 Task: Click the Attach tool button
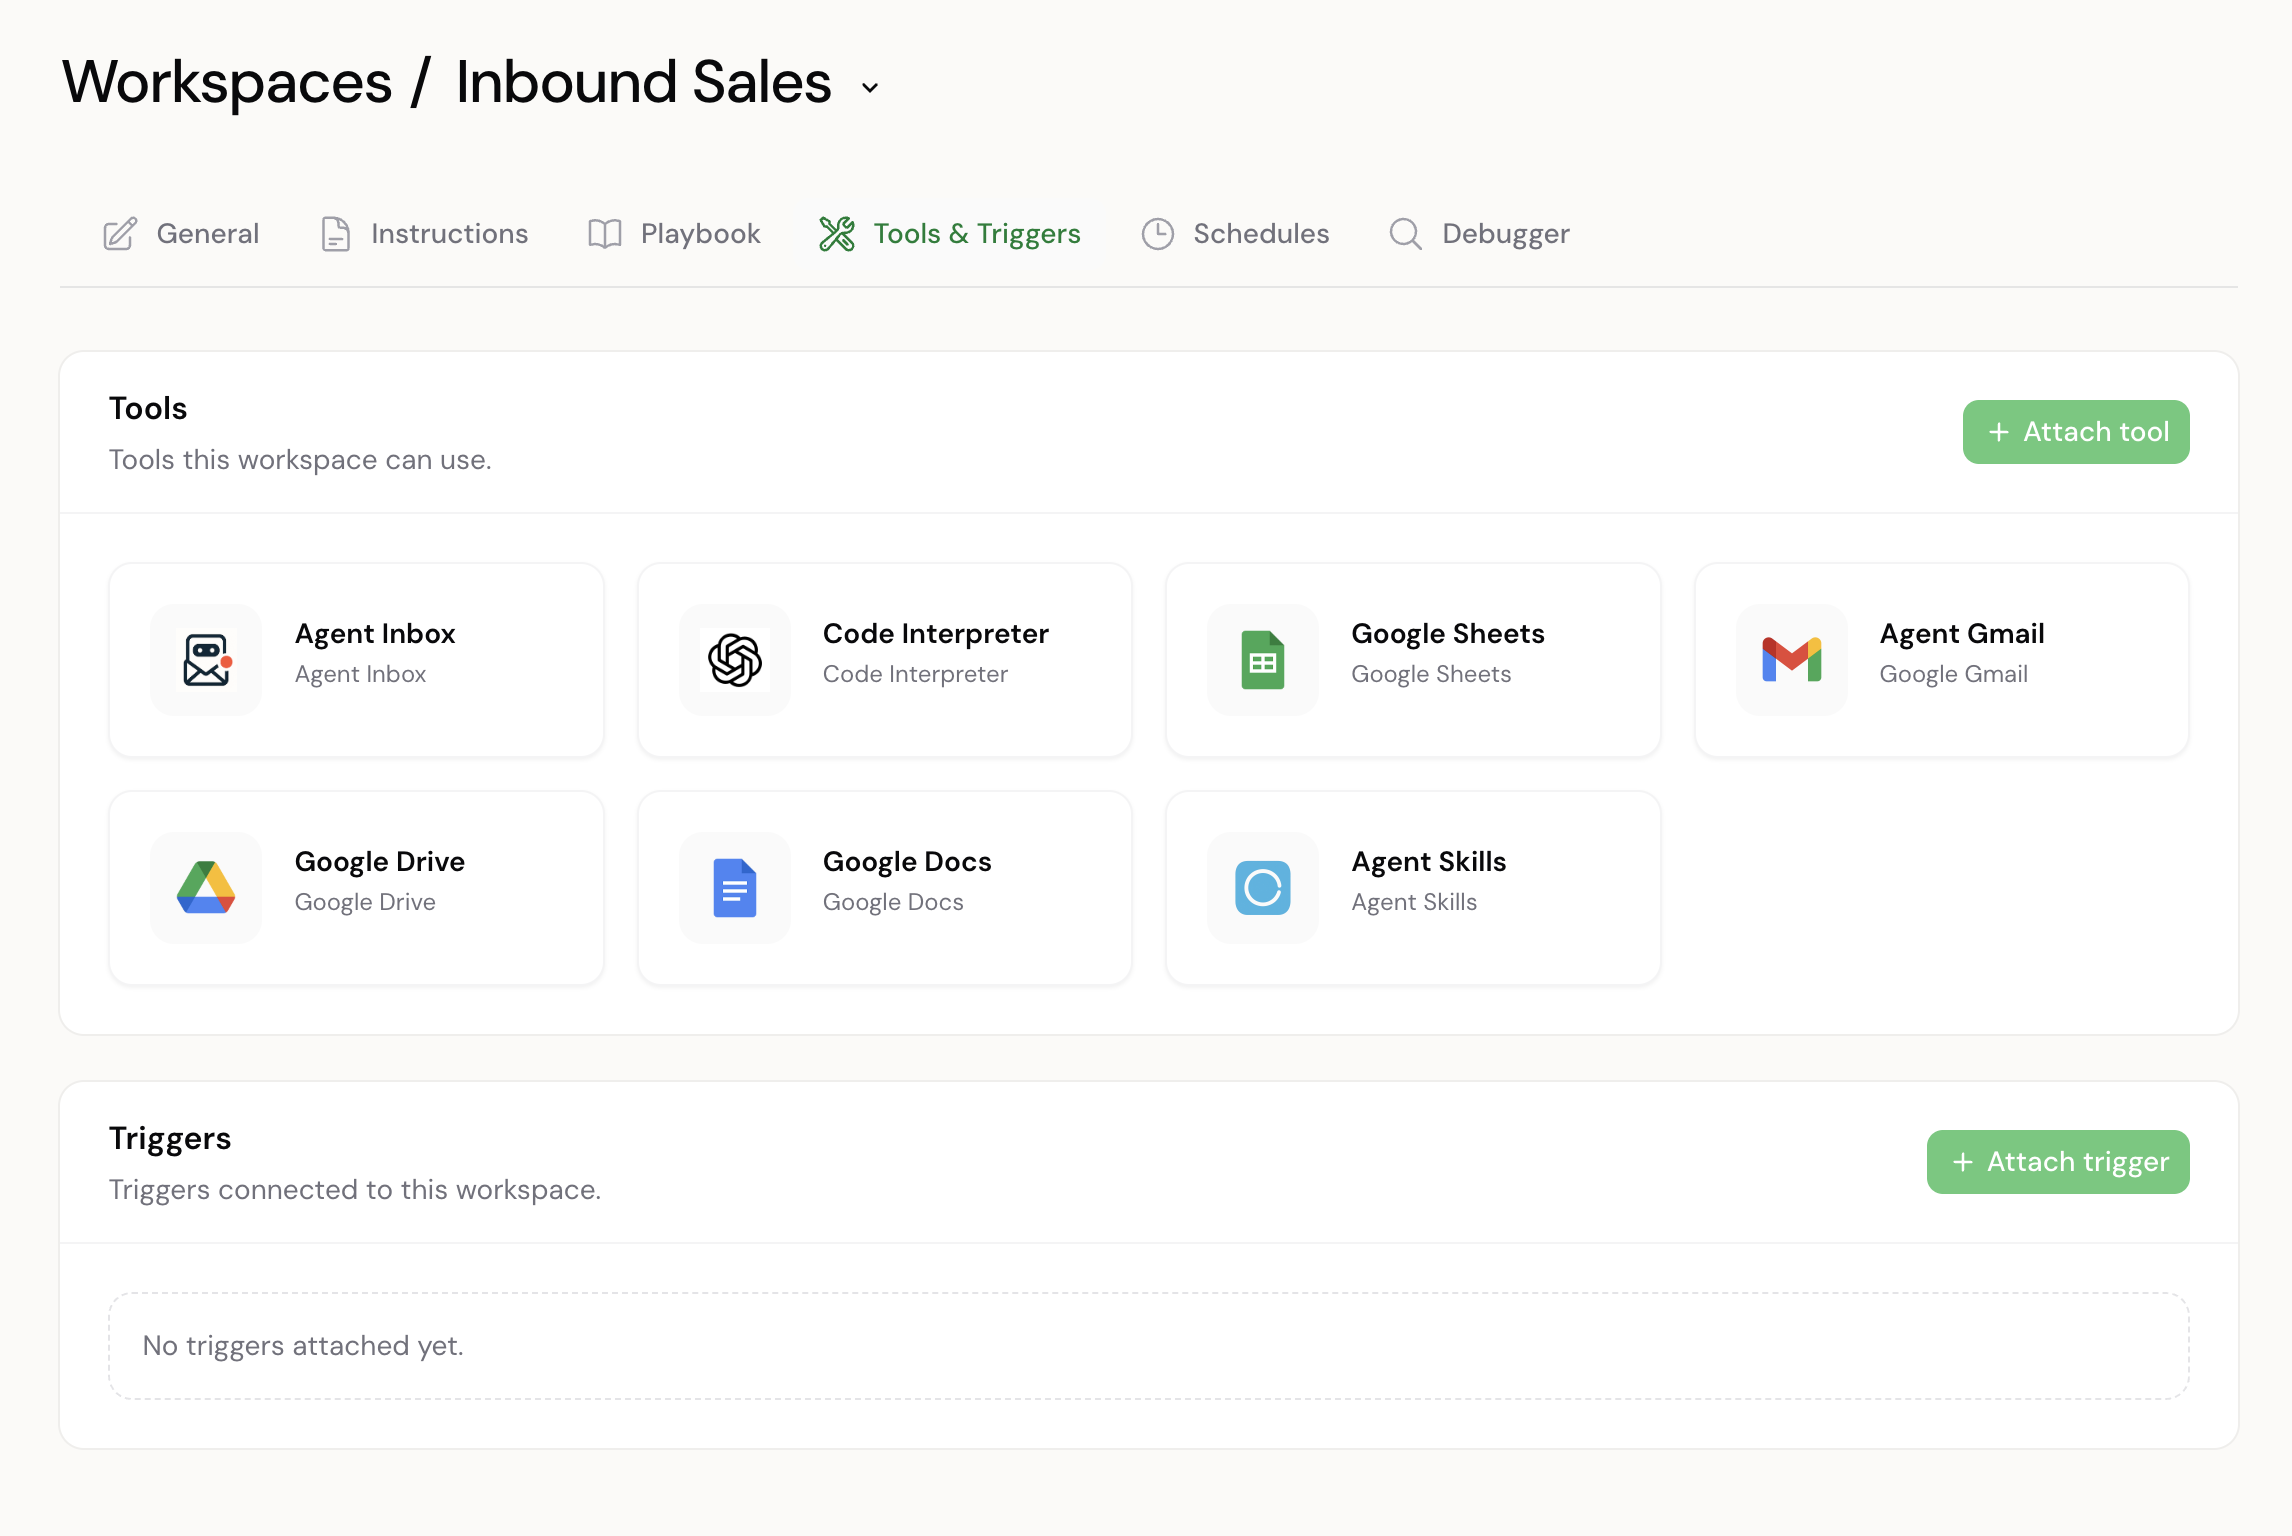pos(2075,431)
